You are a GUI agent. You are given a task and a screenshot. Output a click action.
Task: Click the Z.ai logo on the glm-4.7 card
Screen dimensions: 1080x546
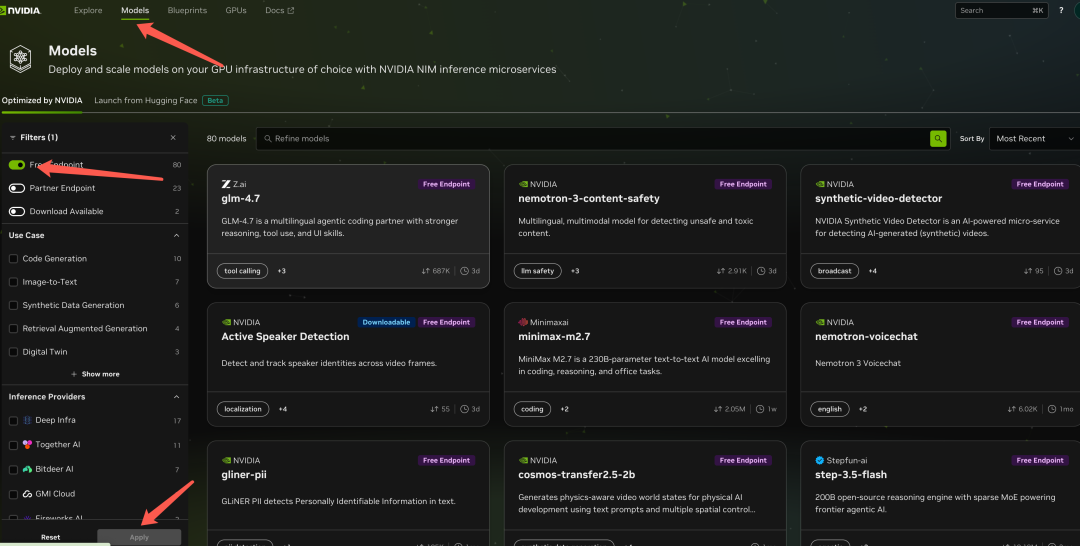[x=225, y=184]
